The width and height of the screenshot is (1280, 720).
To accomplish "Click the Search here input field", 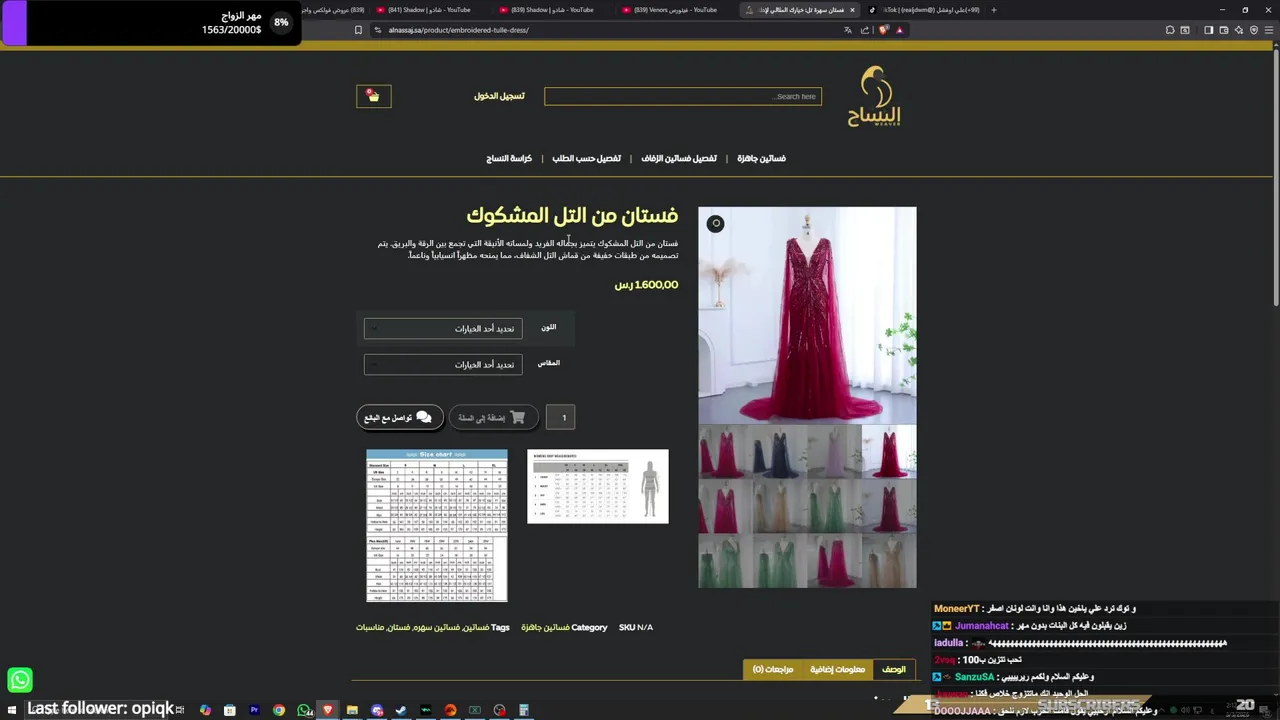I will (683, 96).
